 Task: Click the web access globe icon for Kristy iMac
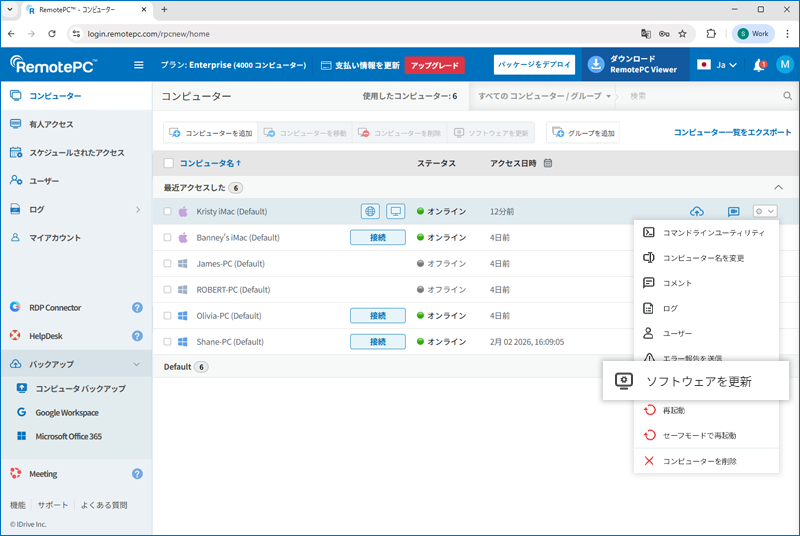pyautogui.click(x=371, y=212)
